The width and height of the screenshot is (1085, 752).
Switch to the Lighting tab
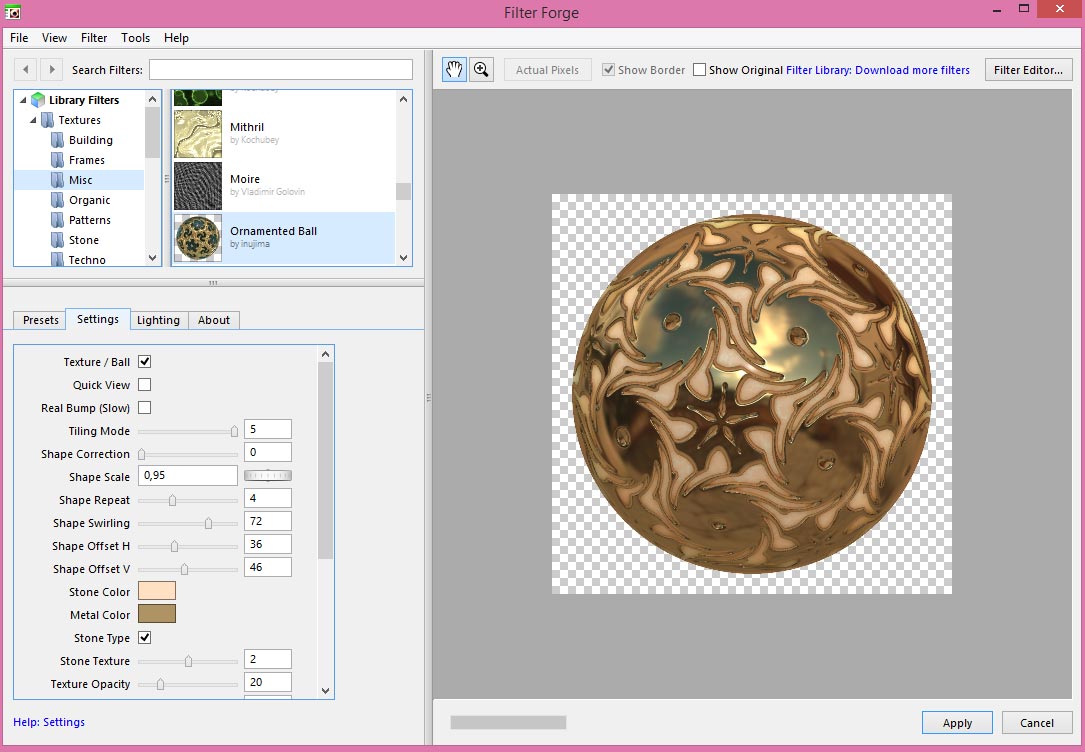(158, 320)
